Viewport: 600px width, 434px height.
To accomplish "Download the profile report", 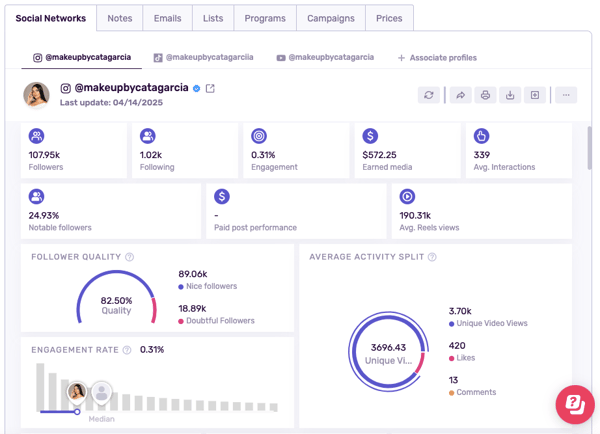I will (x=510, y=95).
